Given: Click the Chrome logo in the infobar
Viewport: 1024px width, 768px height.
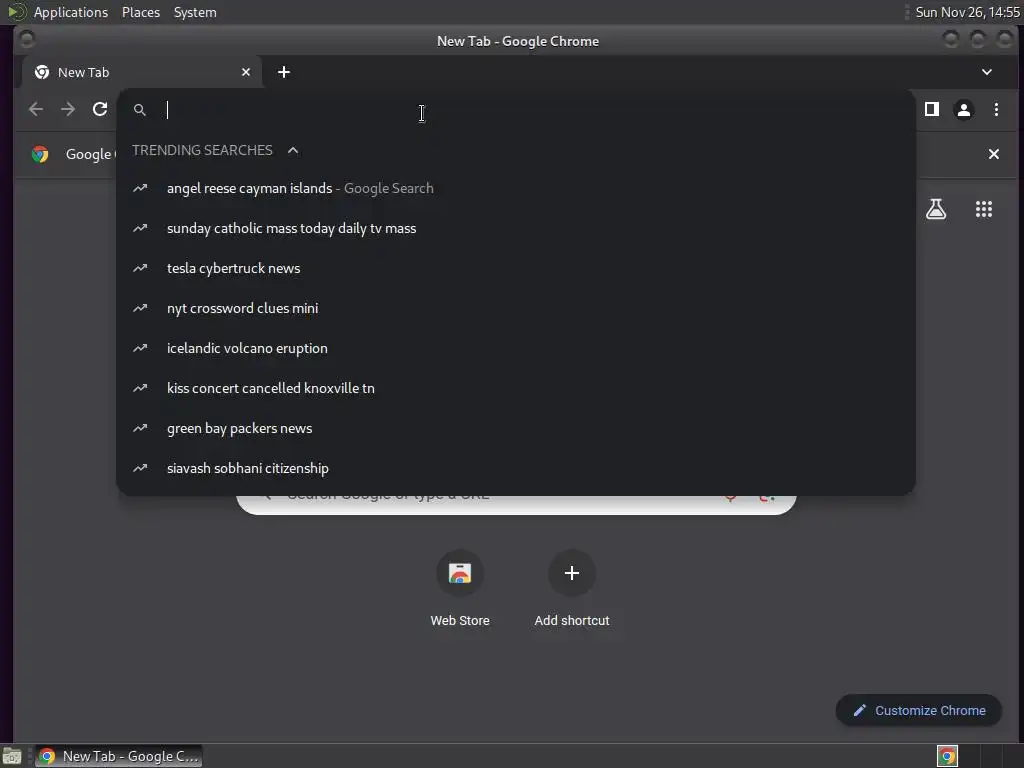Looking at the screenshot, I should [40, 154].
